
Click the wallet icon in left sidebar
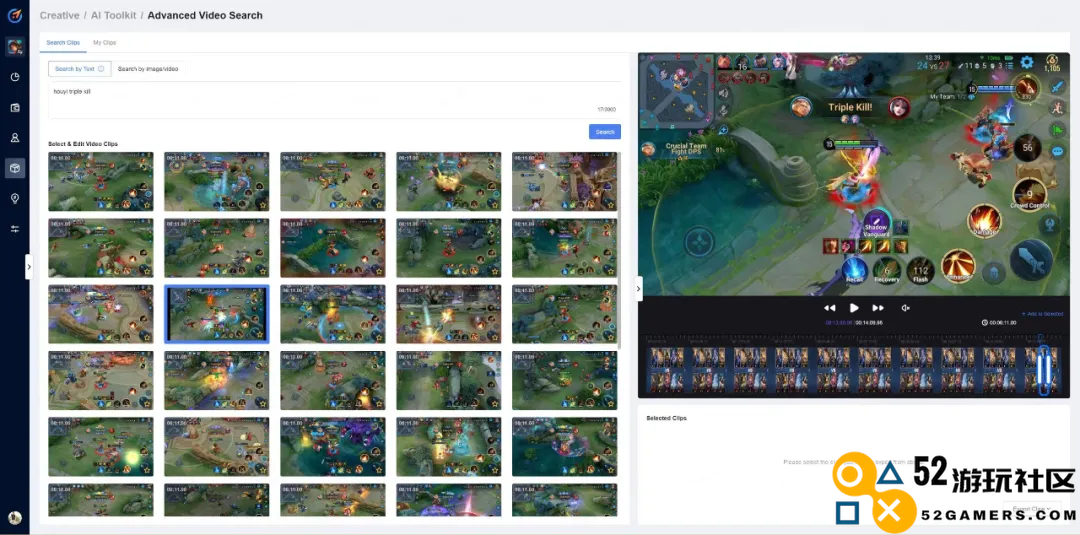click(15, 107)
